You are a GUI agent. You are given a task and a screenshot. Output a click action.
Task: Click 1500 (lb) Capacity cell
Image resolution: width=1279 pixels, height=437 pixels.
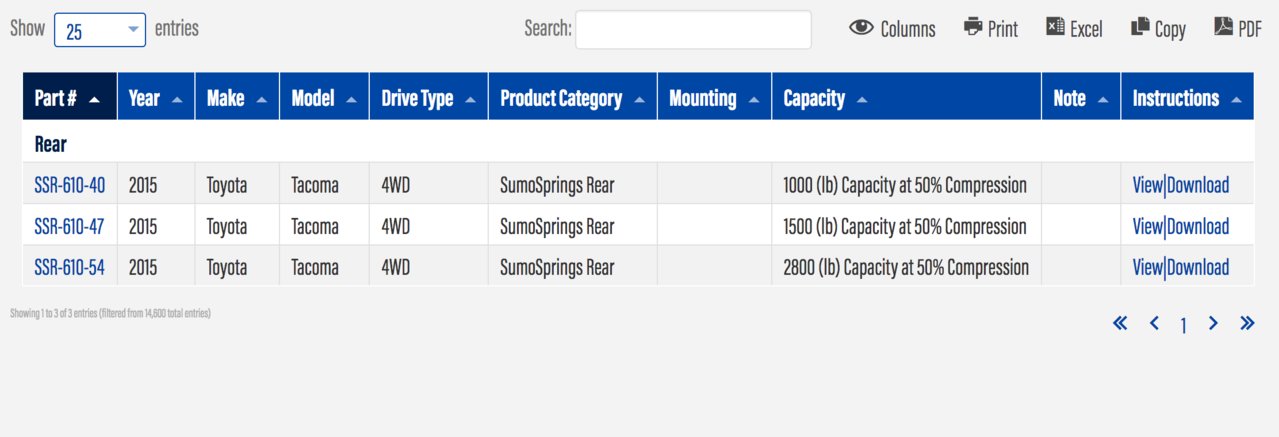(906, 226)
